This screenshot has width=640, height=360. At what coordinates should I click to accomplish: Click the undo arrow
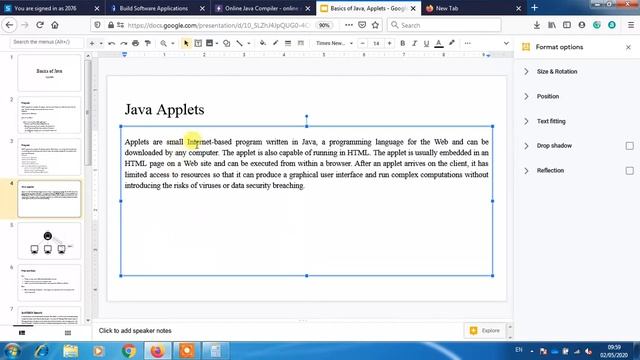(111, 43)
